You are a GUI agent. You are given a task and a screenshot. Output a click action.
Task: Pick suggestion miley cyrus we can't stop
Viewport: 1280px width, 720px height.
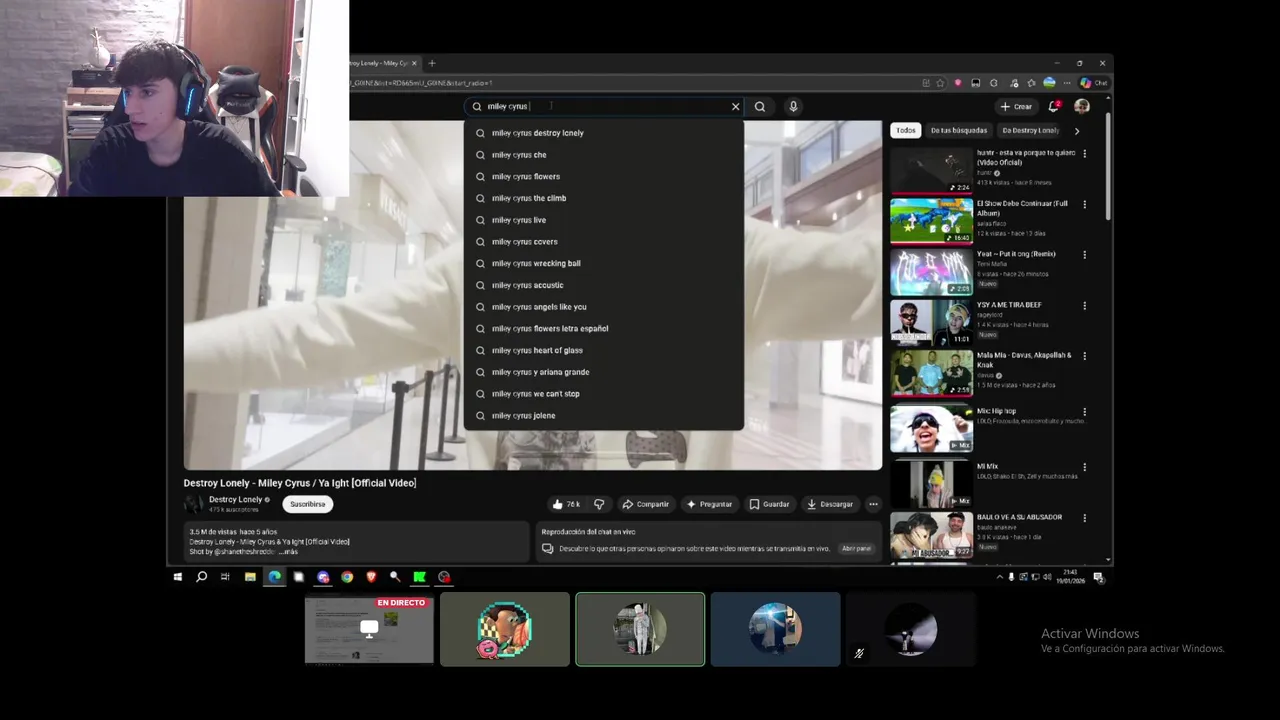[x=604, y=394]
